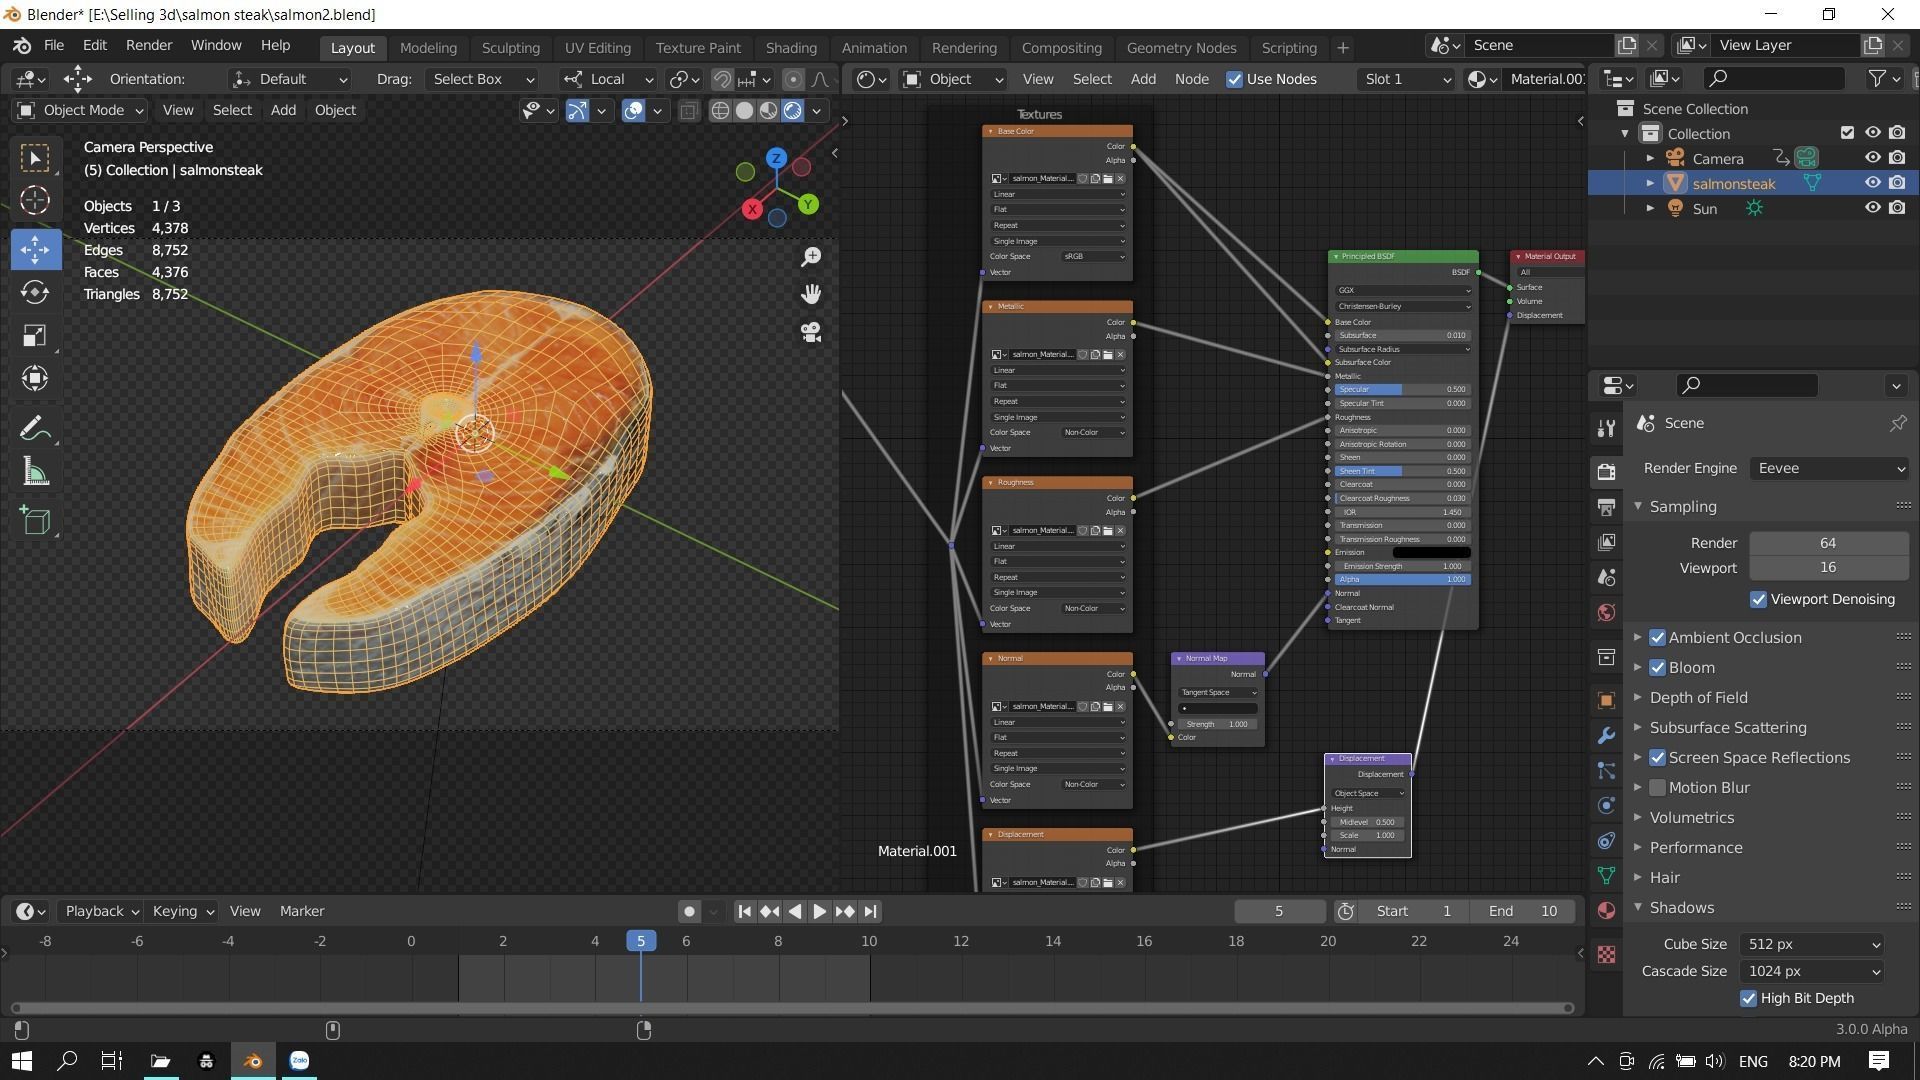Click the Emission color swatch

[1431, 552]
